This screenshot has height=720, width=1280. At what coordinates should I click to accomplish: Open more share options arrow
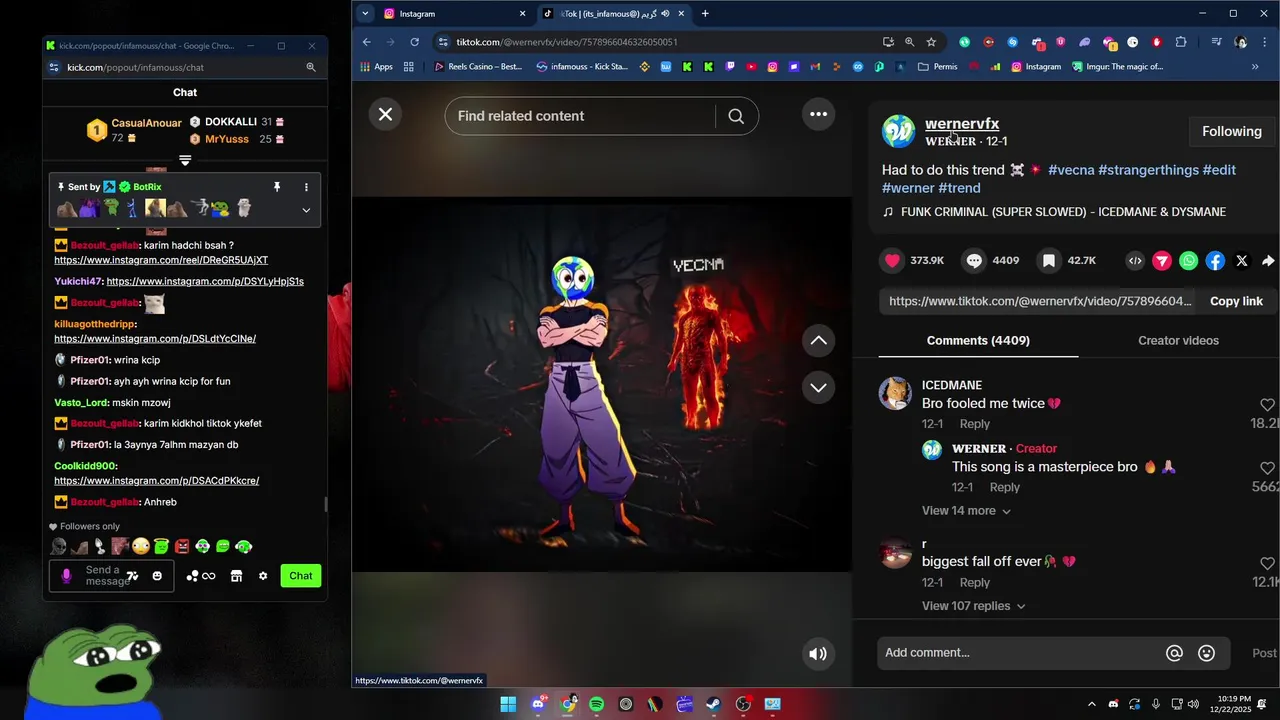[x=1268, y=260]
